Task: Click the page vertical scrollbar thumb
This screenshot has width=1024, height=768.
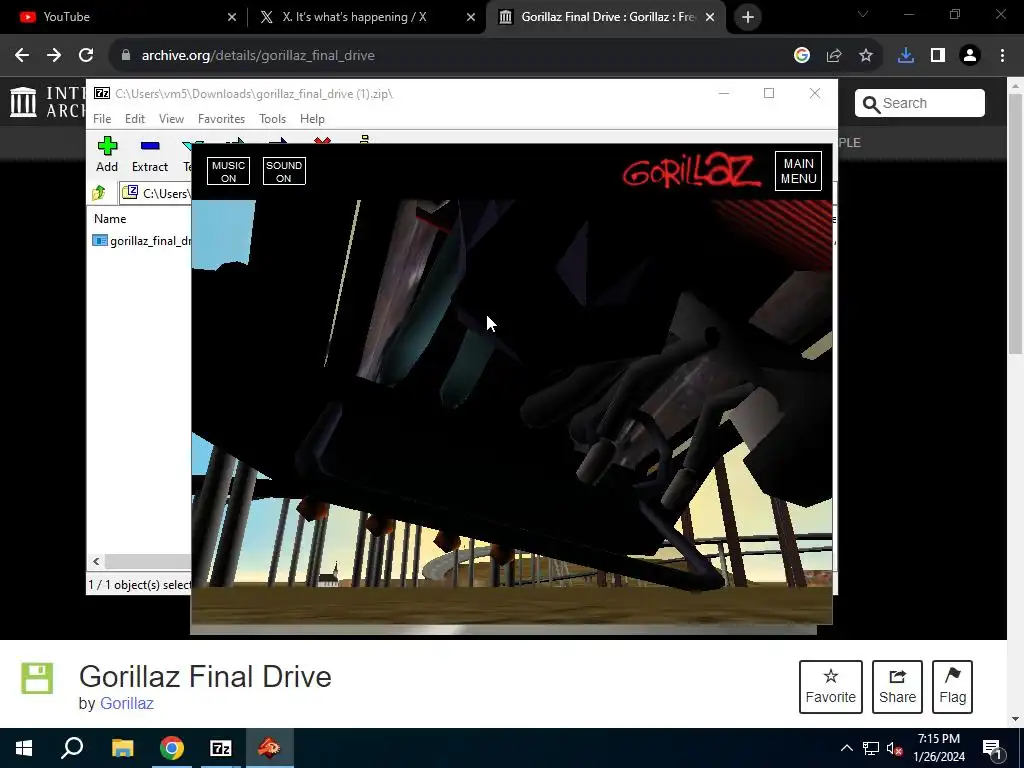Action: click(1015, 223)
